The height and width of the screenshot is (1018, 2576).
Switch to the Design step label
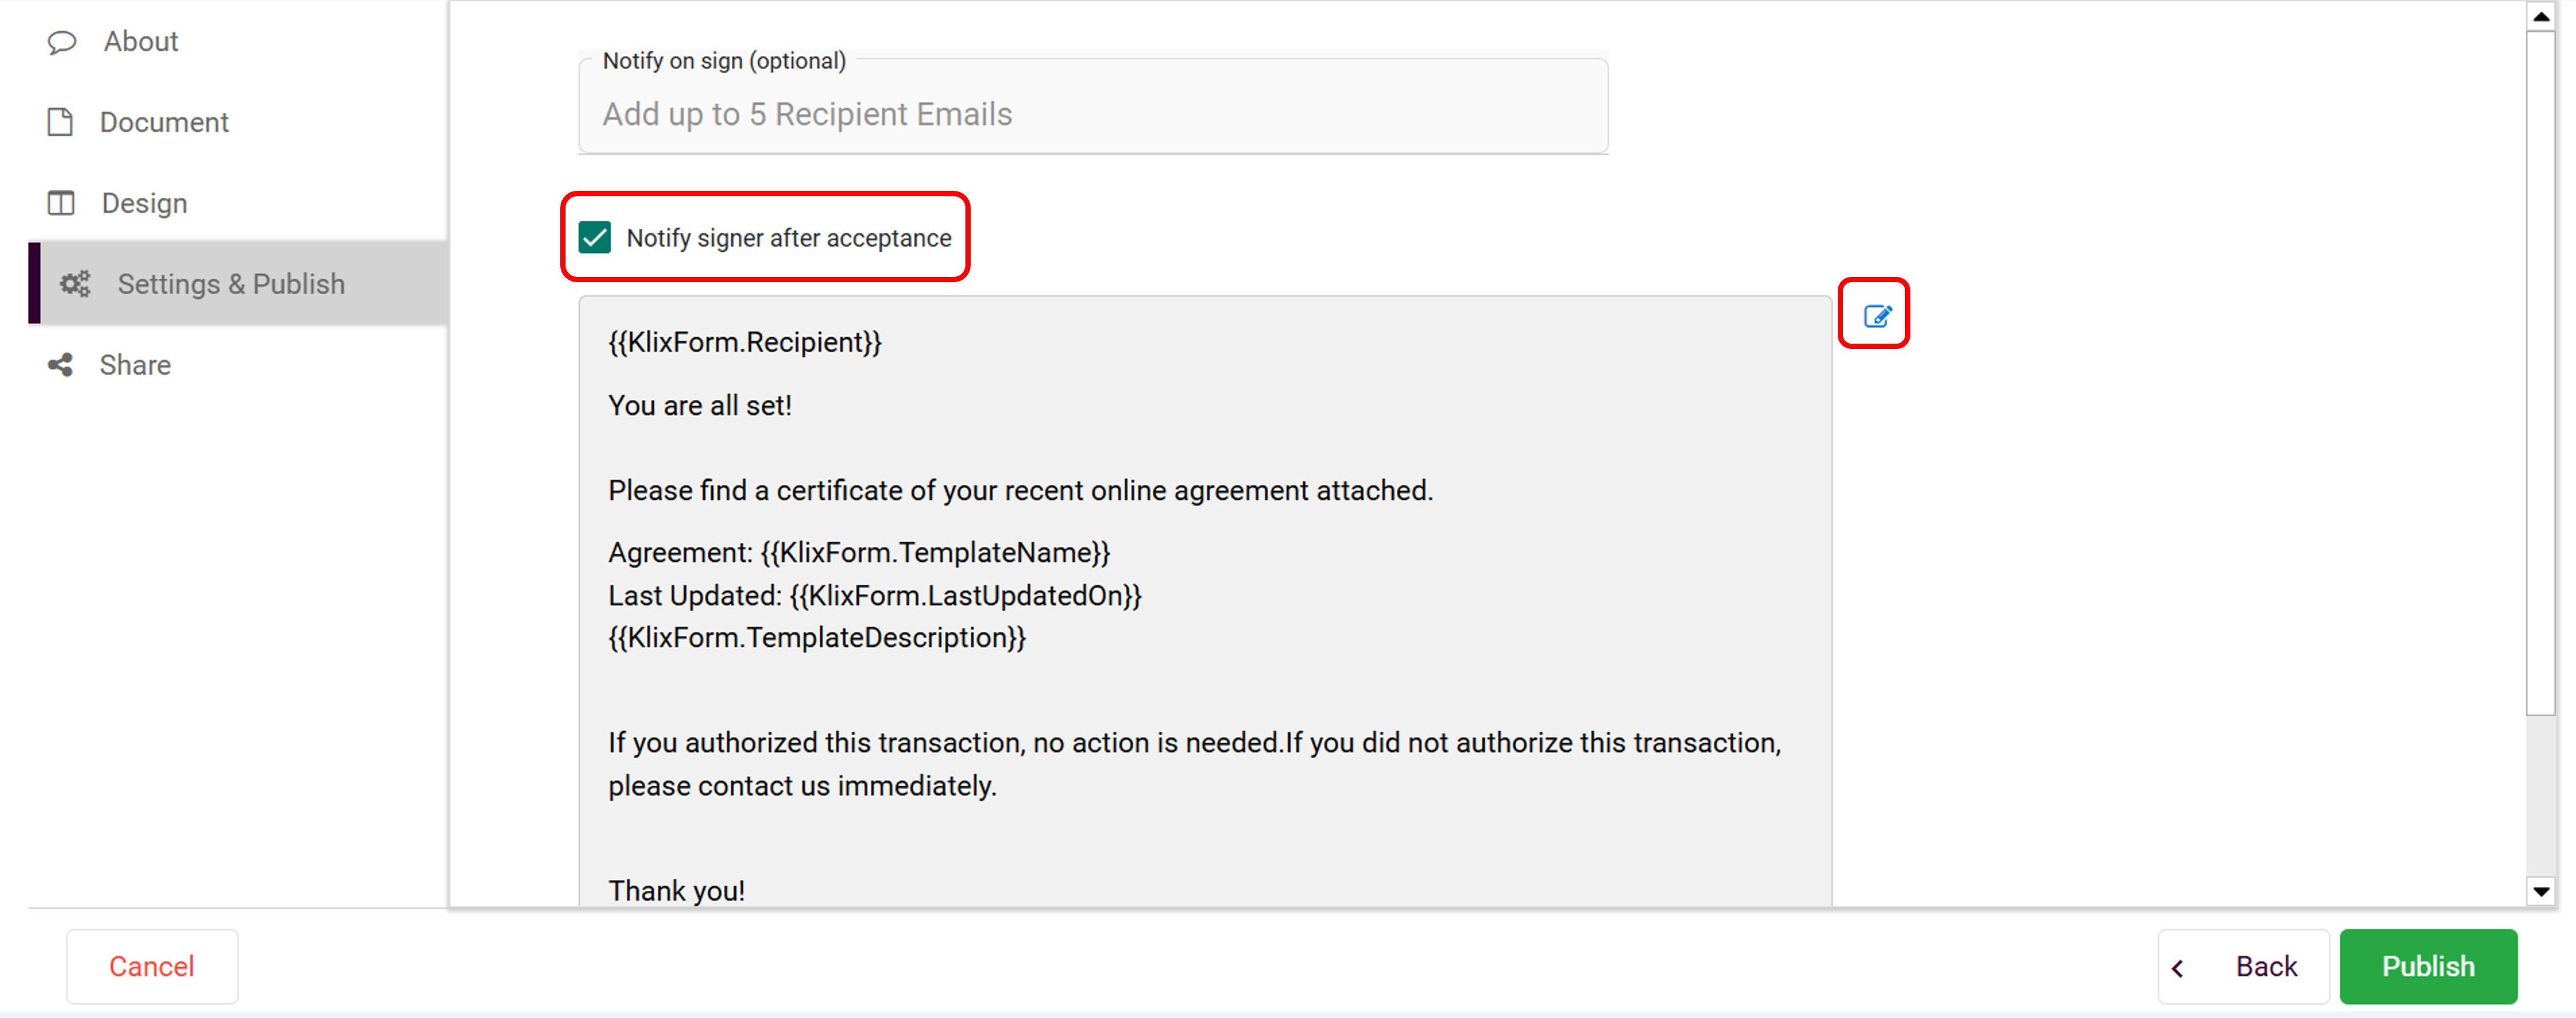coord(144,203)
